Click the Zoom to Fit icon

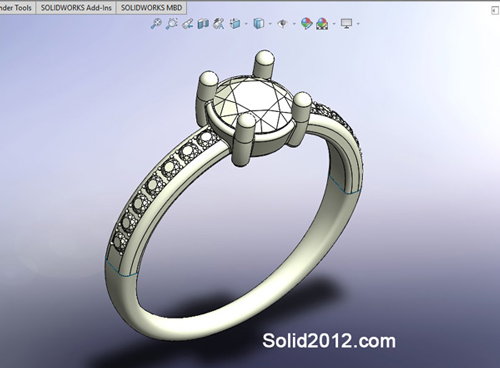tap(156, 24)
